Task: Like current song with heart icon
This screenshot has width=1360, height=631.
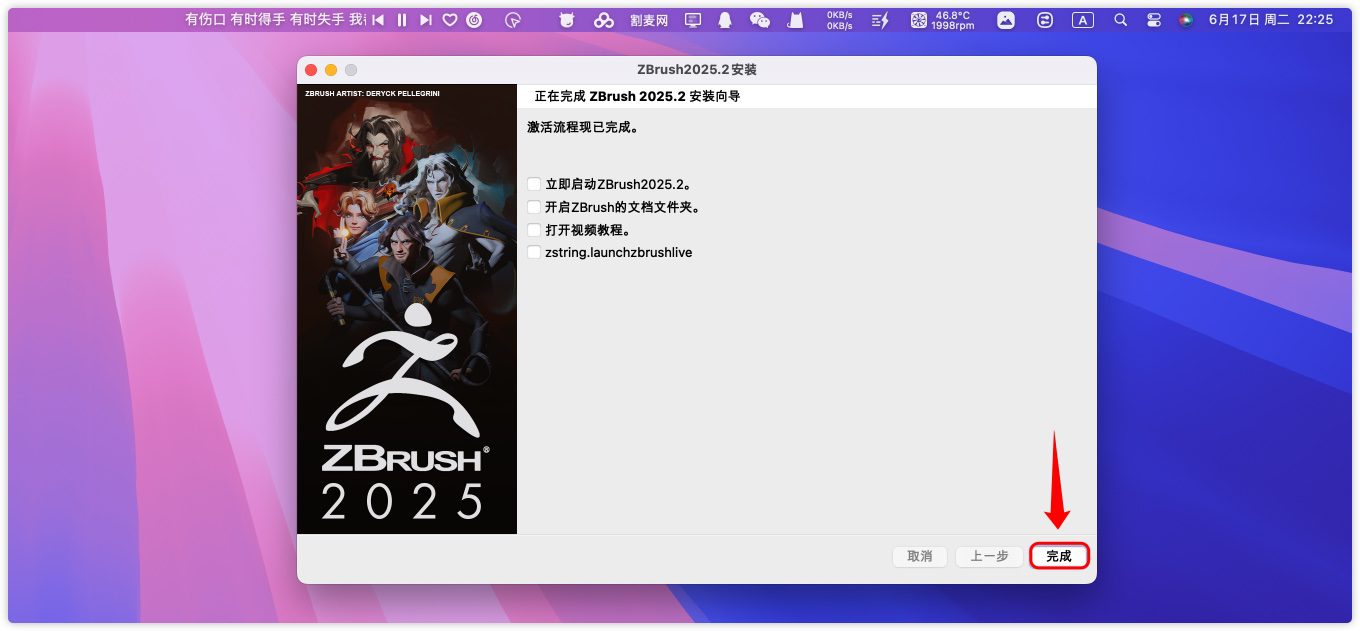Action: pyautogui.click(x=450, y=20)
